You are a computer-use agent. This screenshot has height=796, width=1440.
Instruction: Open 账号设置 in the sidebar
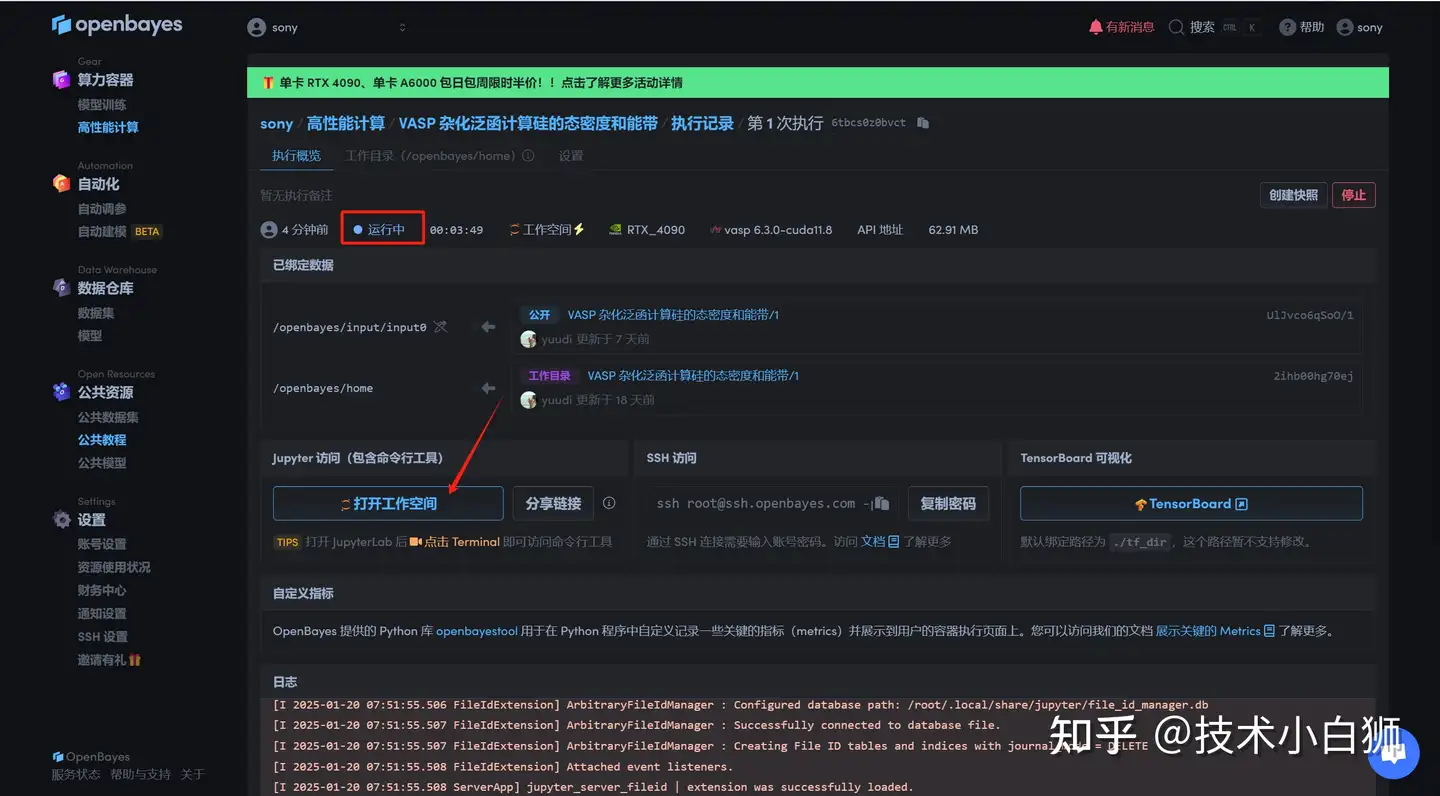tap(102, 544)
